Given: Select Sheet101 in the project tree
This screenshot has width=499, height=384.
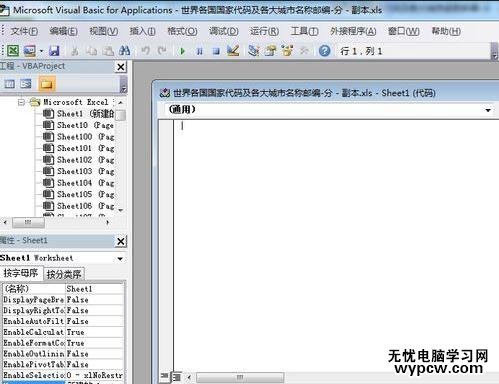Looking at the screenshot, I should click(x=79, y=148).
